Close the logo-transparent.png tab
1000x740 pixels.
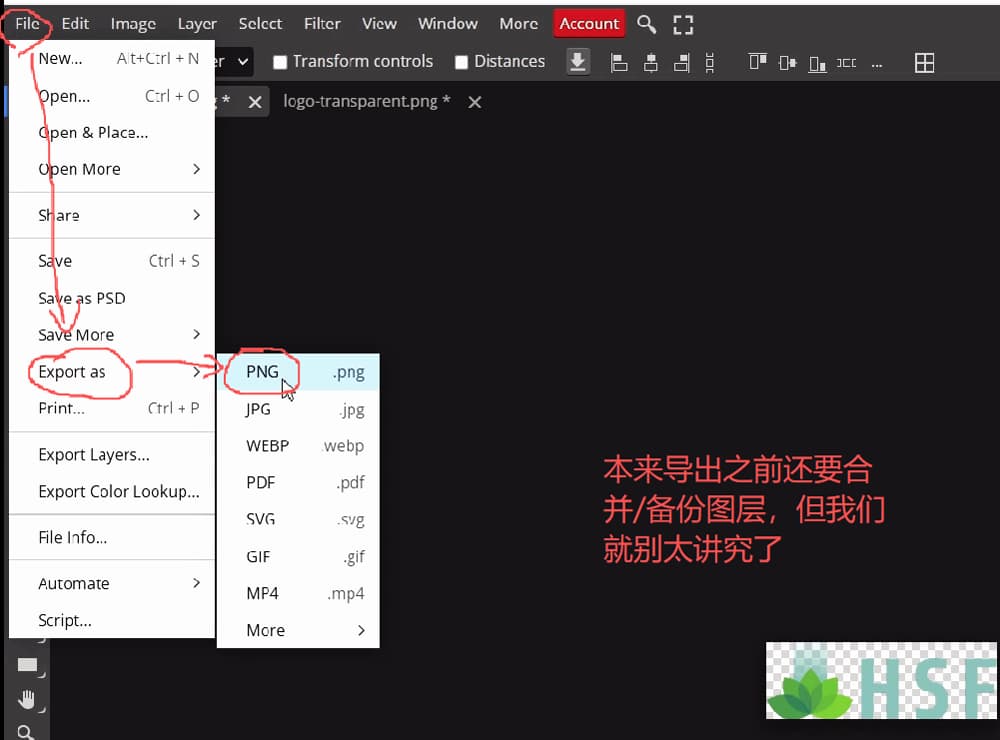(474, 102)
